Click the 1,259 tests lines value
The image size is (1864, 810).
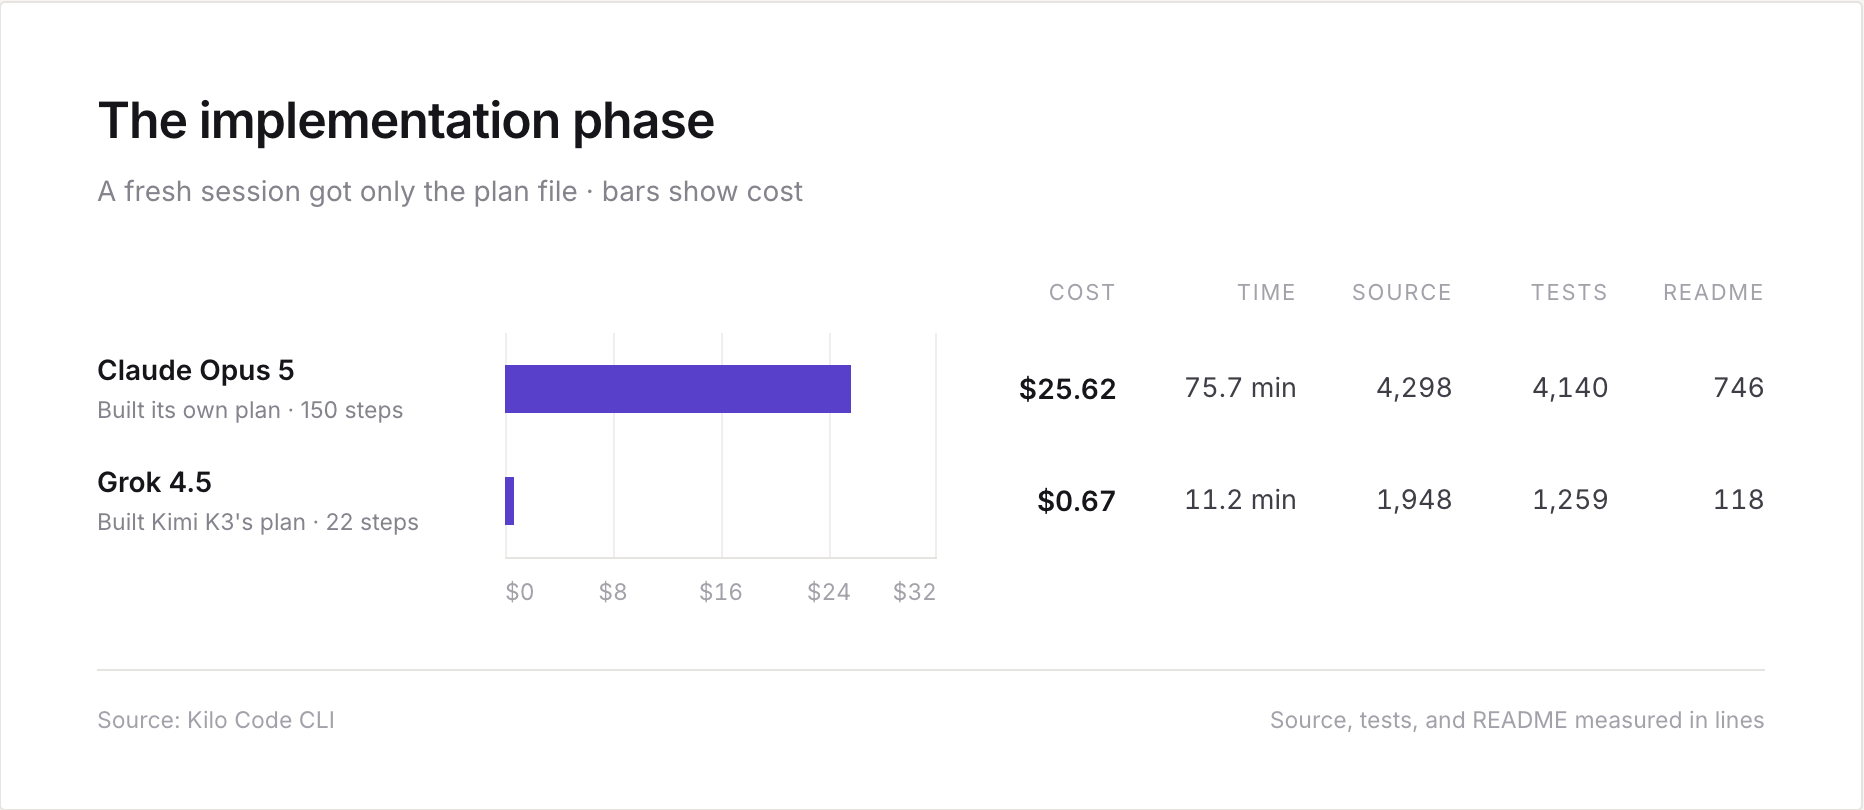pos(1570,500)
